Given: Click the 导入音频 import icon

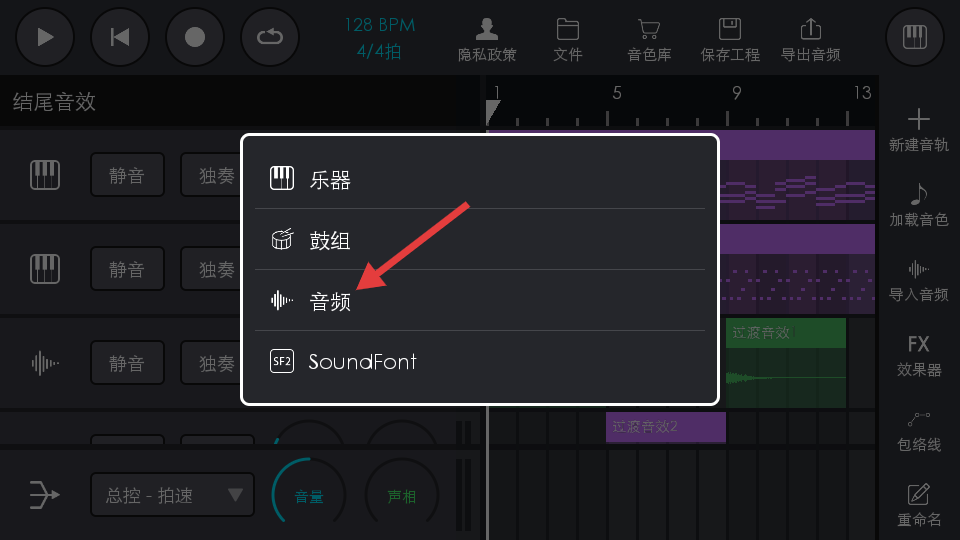Looking at the screenshot, I should 918,280.
